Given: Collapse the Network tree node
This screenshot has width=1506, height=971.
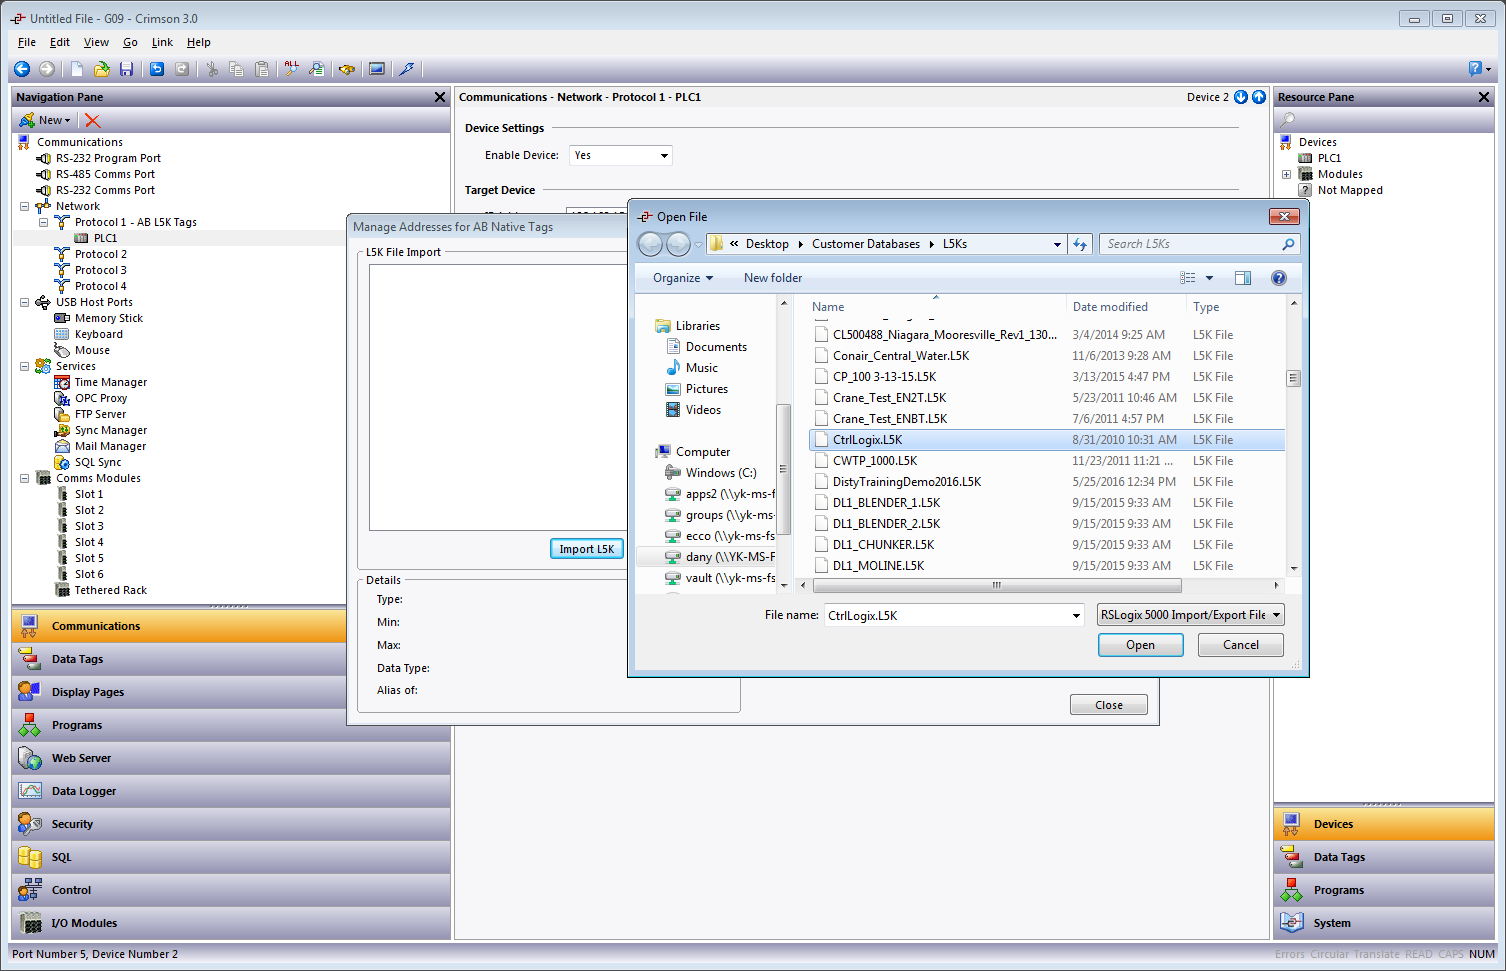Looking at the screenshot, I should 24,206.
